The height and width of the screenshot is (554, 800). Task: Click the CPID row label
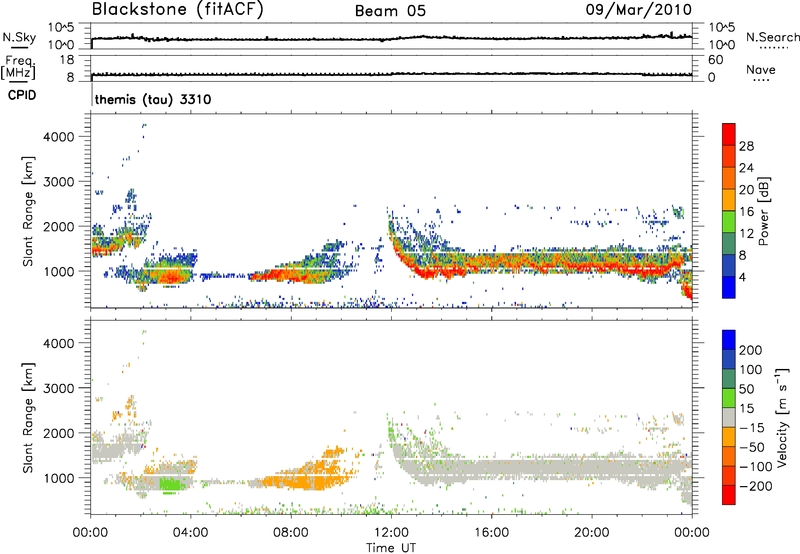[22, 95]
